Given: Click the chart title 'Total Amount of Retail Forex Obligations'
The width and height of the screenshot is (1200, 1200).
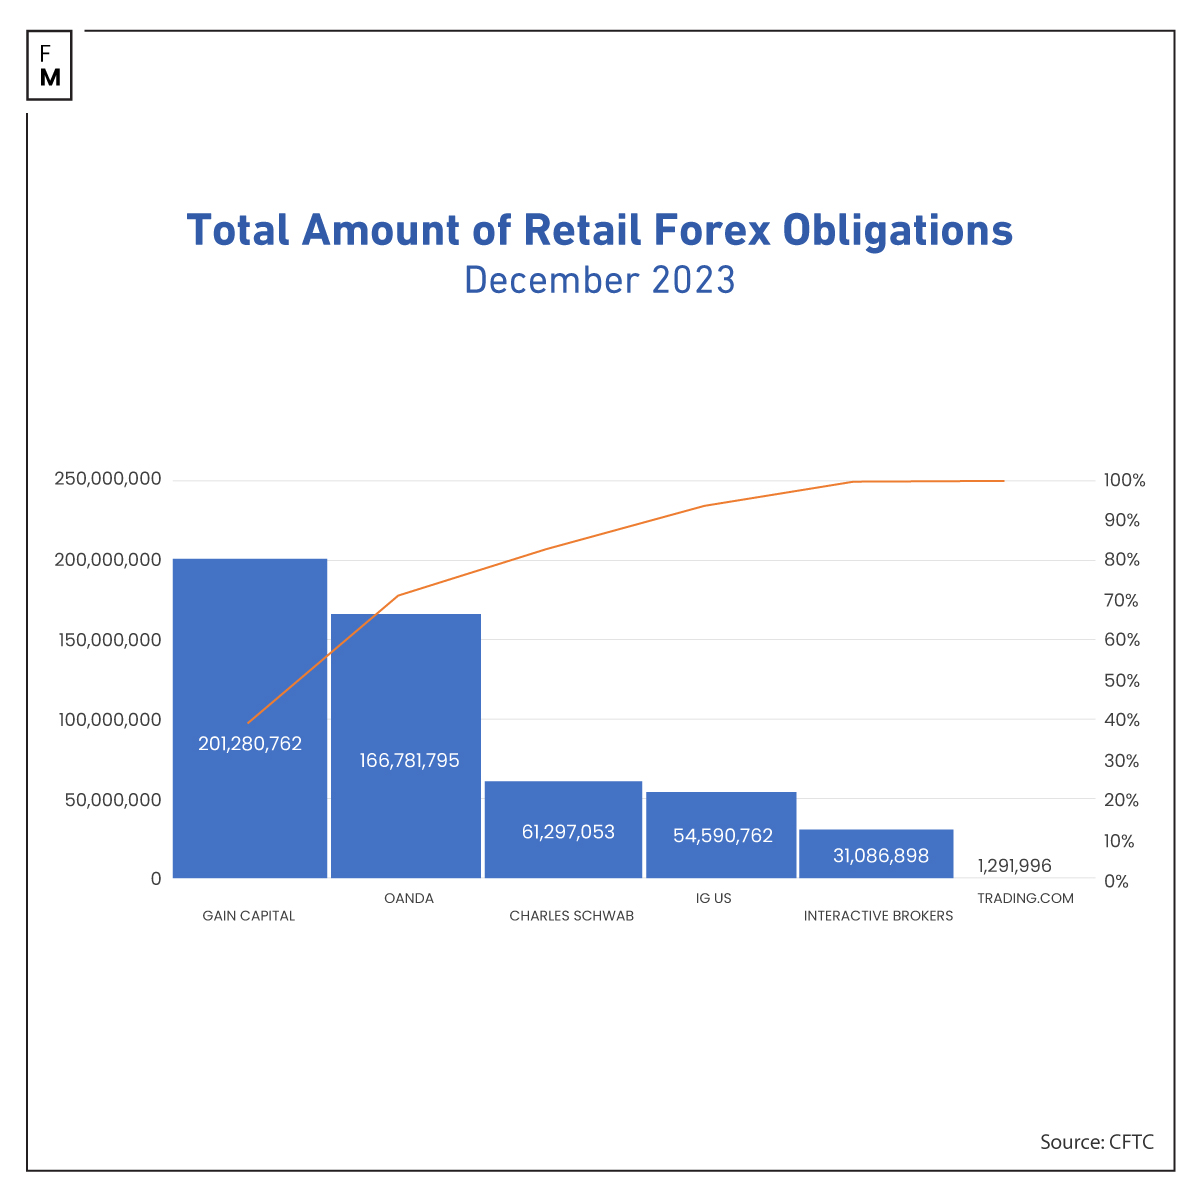Looking at the screenshot, I should pos(600,230).
